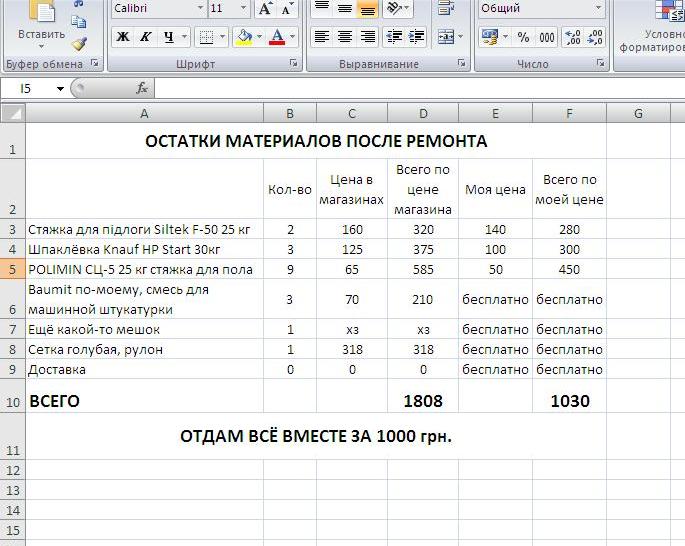Expand the font size 11 list
This screenshot has width=685, height=546.
click(243, 8)
